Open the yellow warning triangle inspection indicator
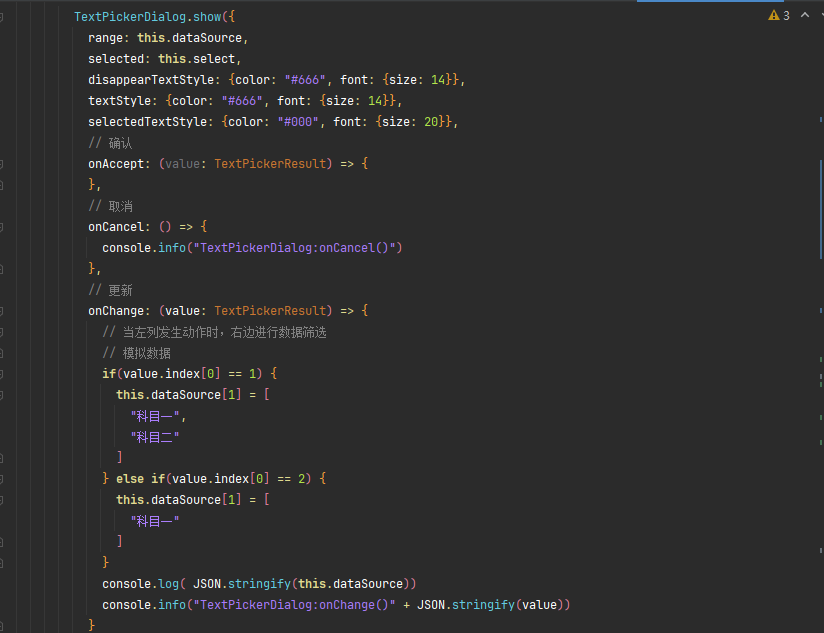 (774, 16)
